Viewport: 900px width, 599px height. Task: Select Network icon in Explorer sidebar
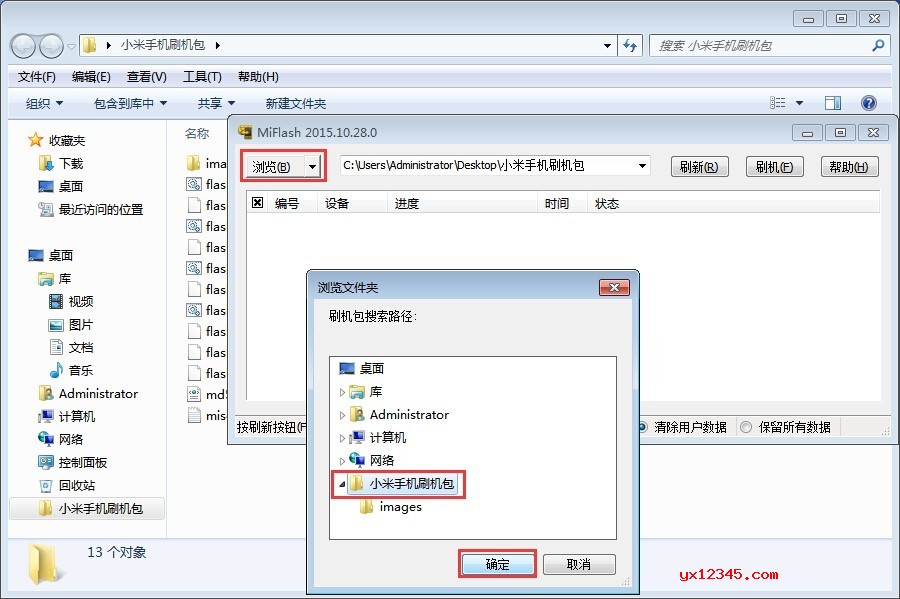tap(46, 439)
